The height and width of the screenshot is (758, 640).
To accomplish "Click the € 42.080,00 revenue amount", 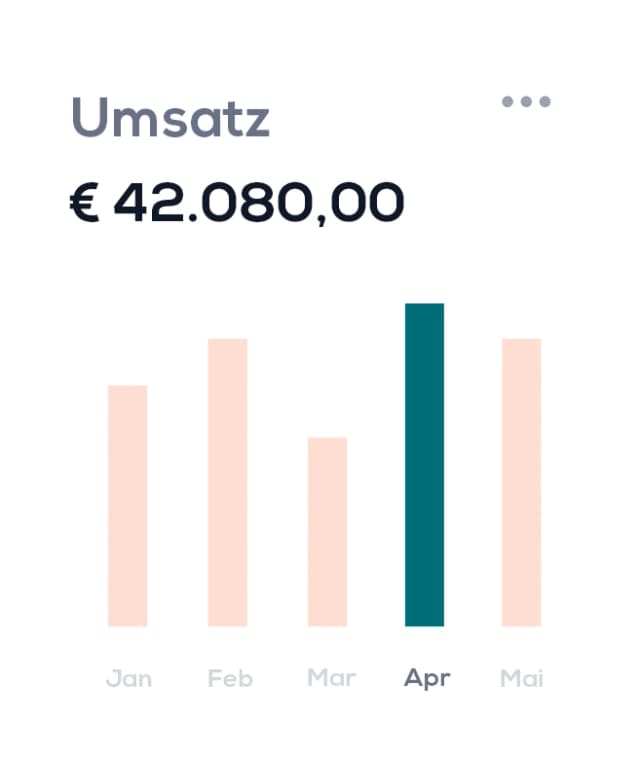I will pyautogui.click(x=237, y=203).
